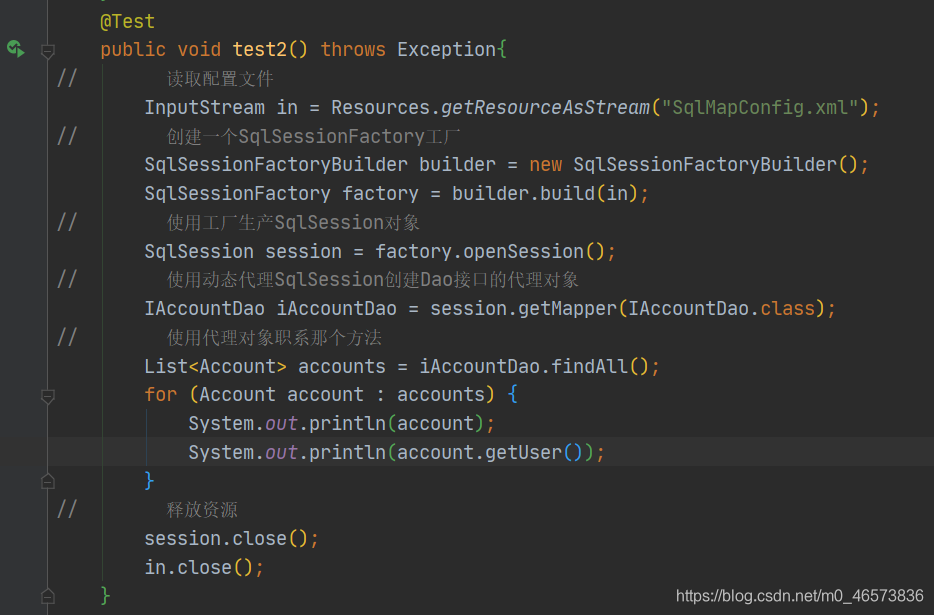The height and width of the screenshot is (615, 934).
Task: Click the println(account) line without getUser
Action: tap(341, 424)
